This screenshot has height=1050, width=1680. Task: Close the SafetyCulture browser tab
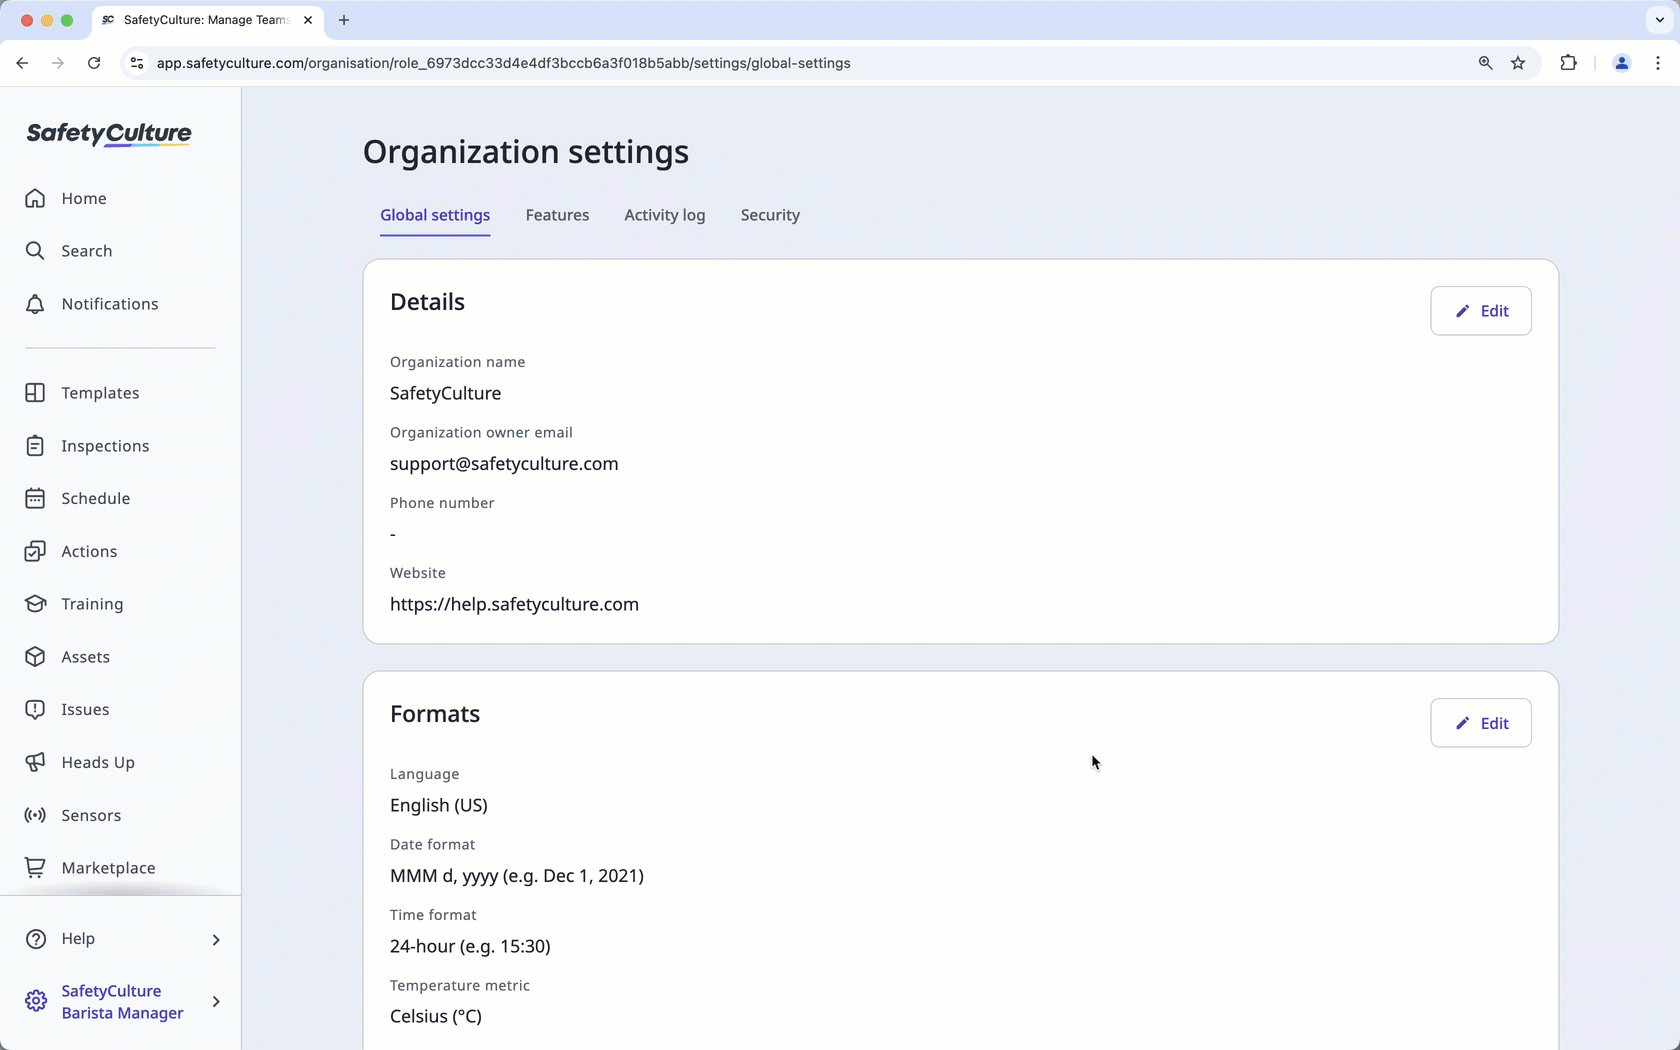[x=308, y=20]
